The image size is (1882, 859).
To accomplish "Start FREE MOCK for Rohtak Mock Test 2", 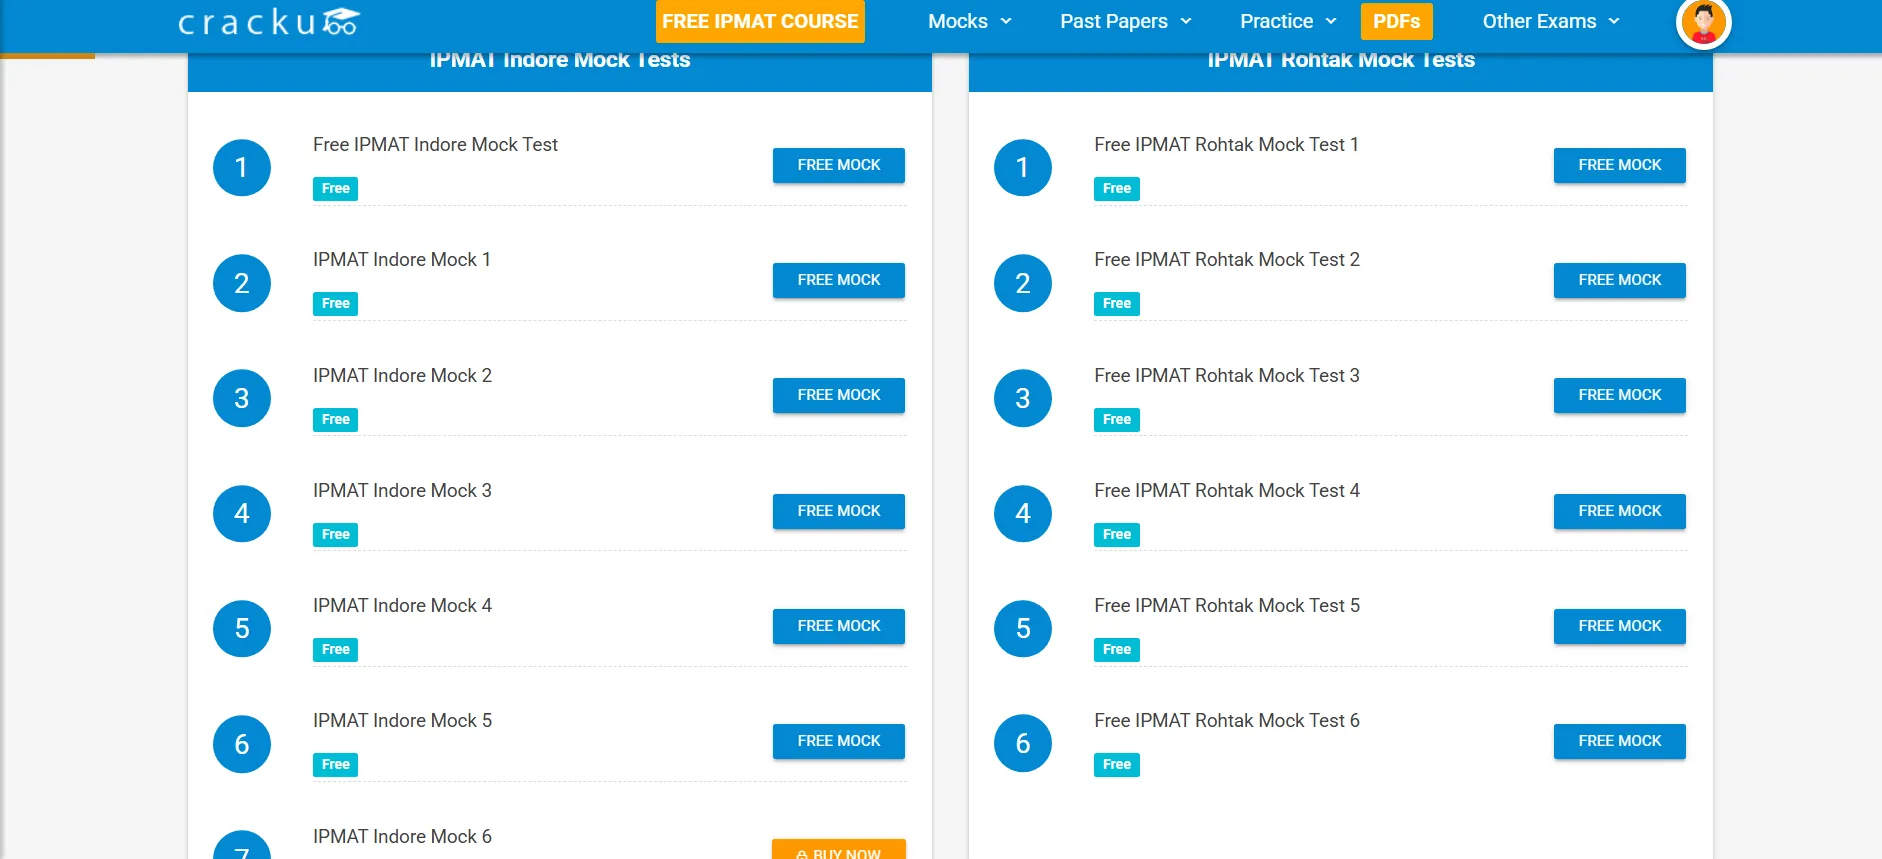I will [1620, 280].
